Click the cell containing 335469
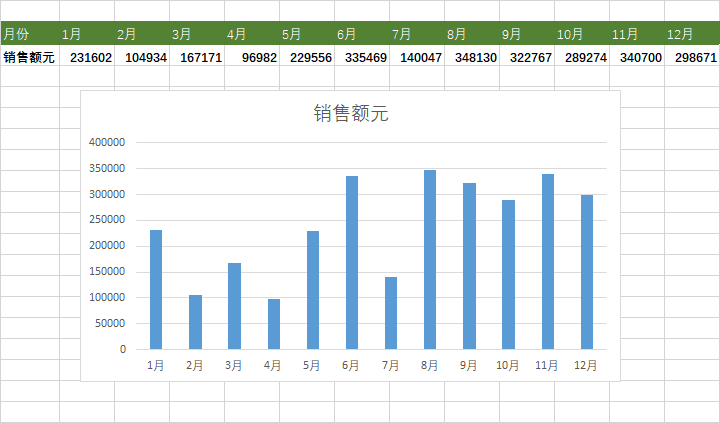This screenshot has height=423, width=720. click(x=362, y=57)
